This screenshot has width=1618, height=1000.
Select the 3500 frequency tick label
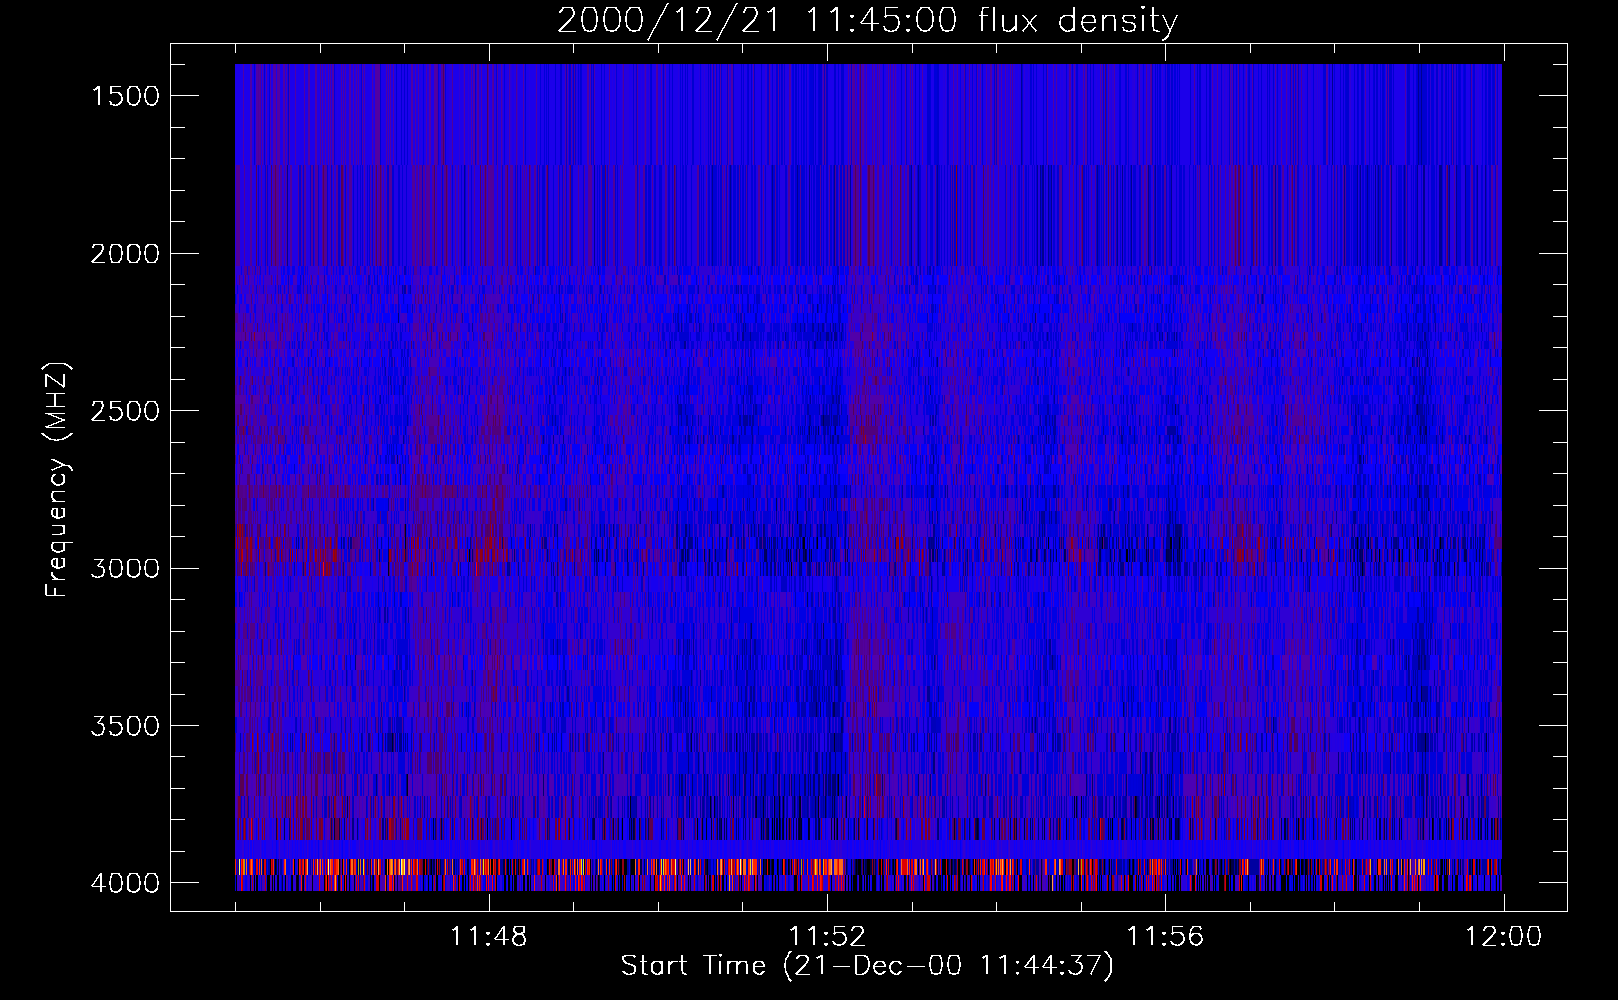click(125, 726)
